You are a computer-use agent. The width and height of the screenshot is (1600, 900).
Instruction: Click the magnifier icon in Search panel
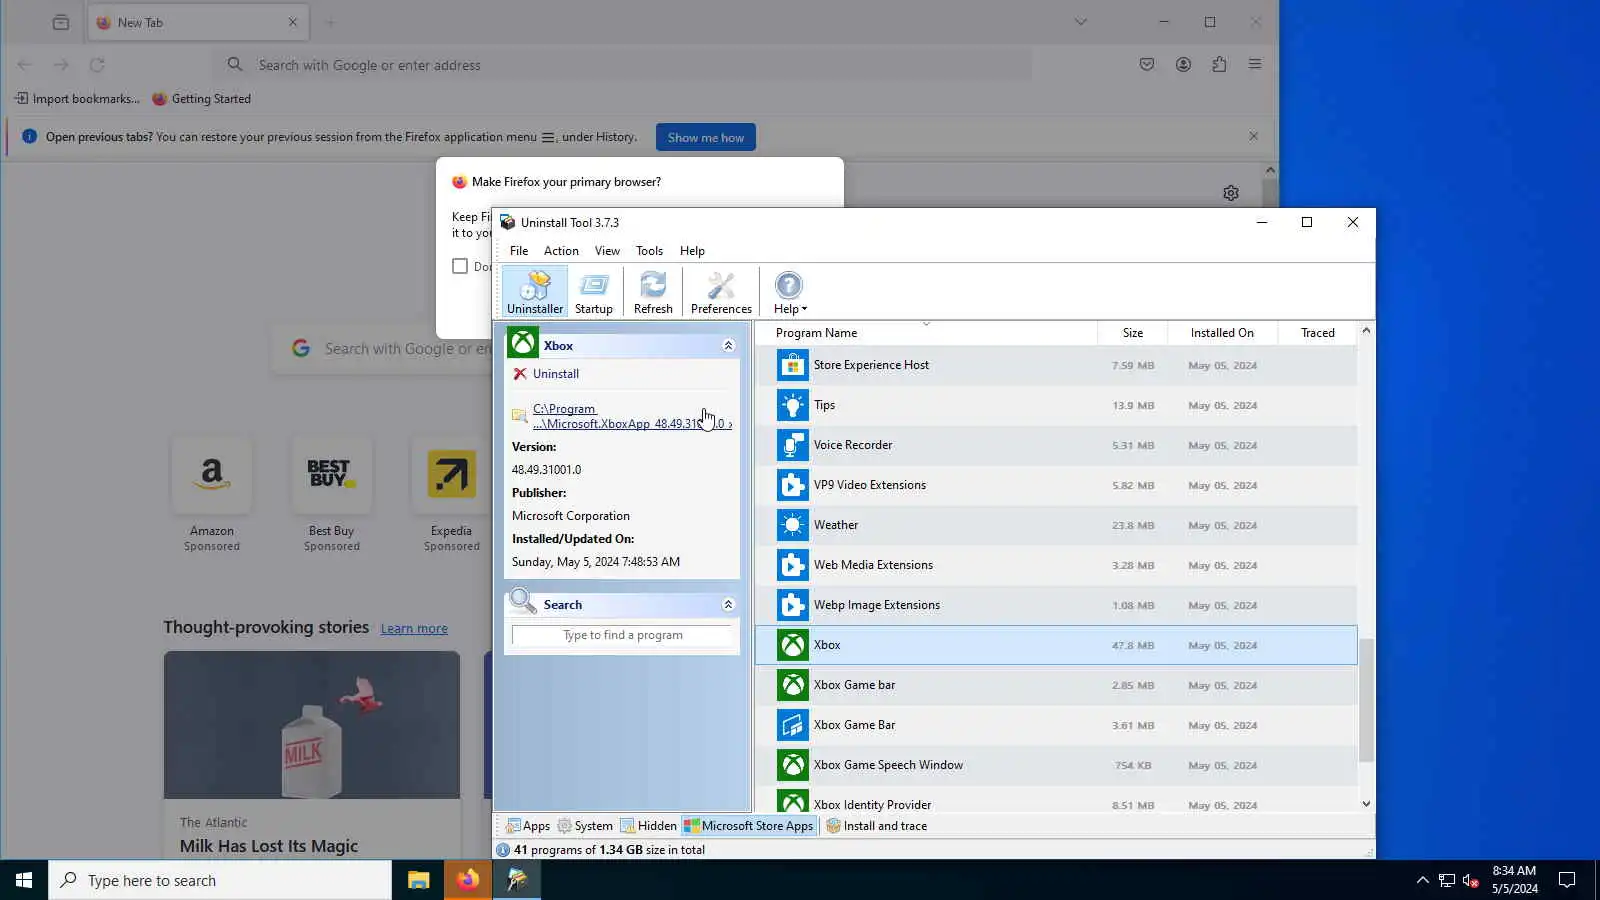tap(523, 602)
